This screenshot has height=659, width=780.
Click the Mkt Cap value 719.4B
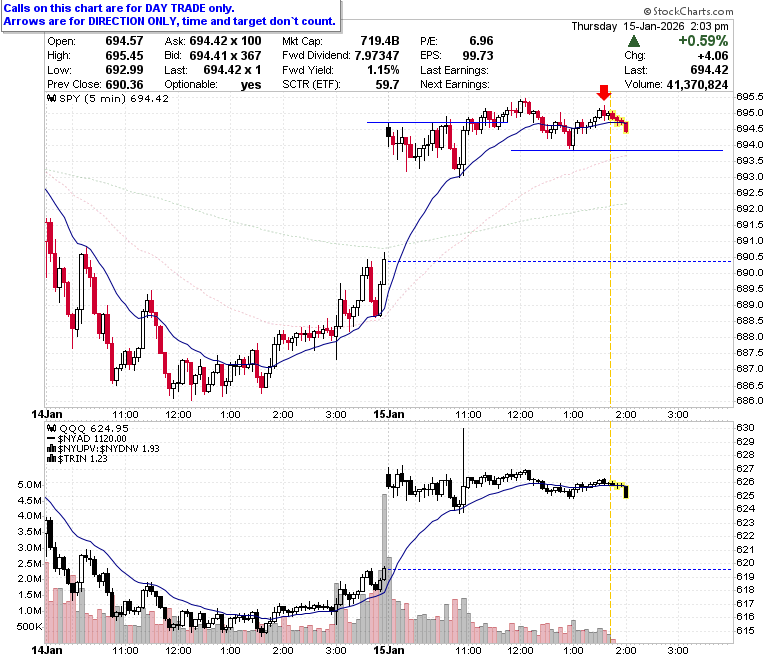tap(380, 41)
